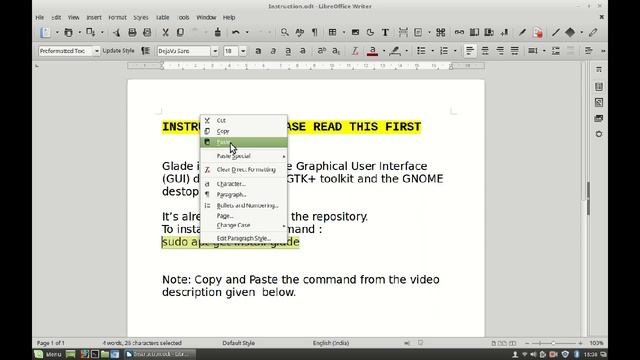Click the Insert Chart icon

click(x=370, y=32)
